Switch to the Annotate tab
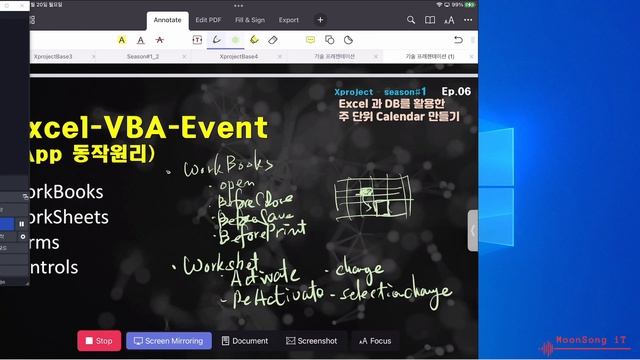This screenshot has height=360, width=640. 167,20
